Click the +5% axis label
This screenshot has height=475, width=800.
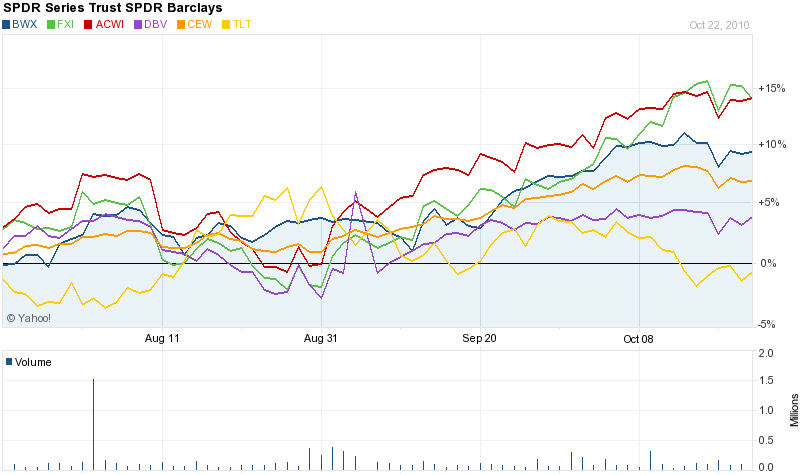[768, 203]
